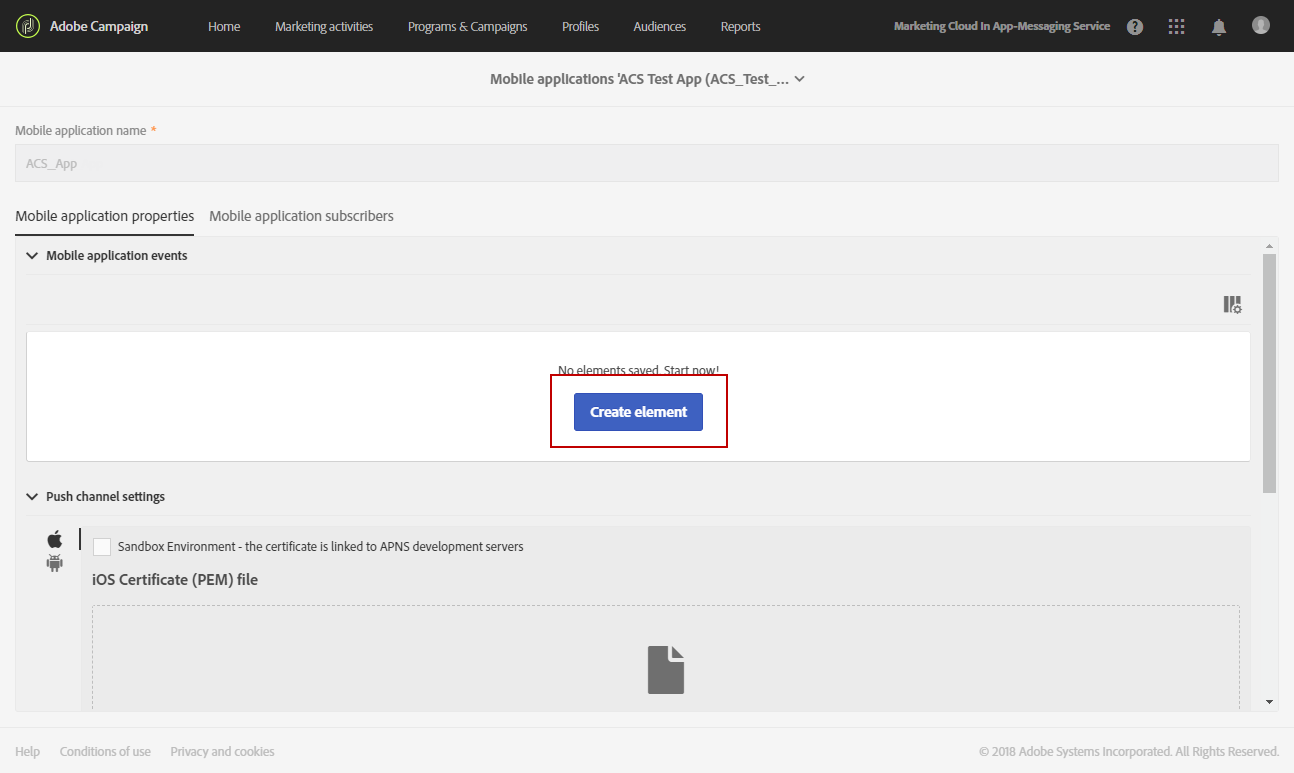Image resolution: width=1294 pixels, height=773 pixels.
Task: Click the 'No elements saved. Start now!' text
Action: [638, 371]
